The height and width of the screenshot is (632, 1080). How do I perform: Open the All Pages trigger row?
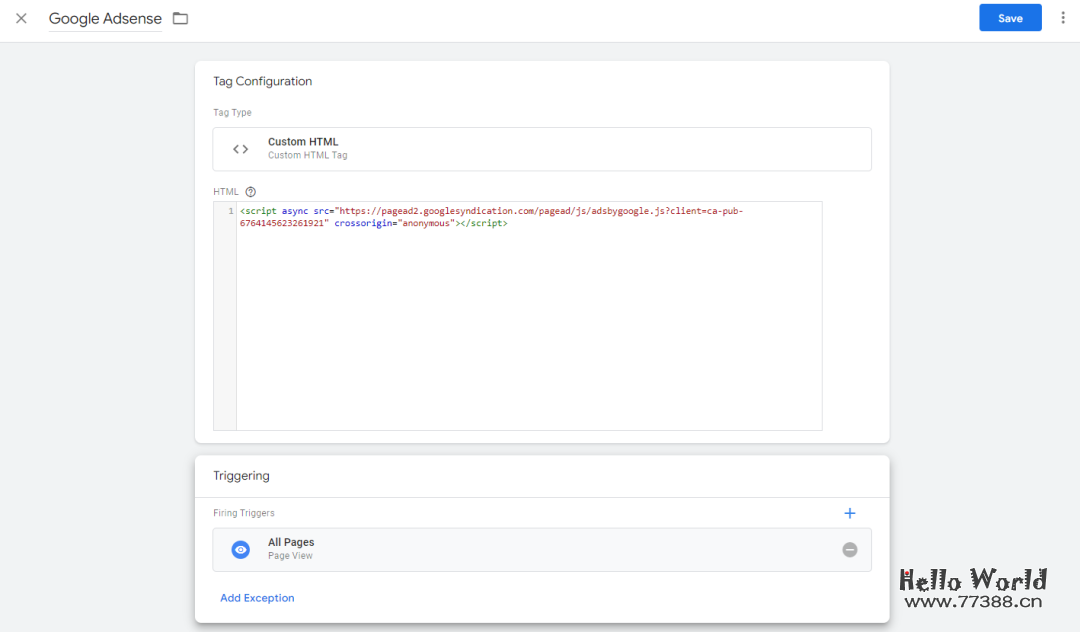tap(542, 549)
